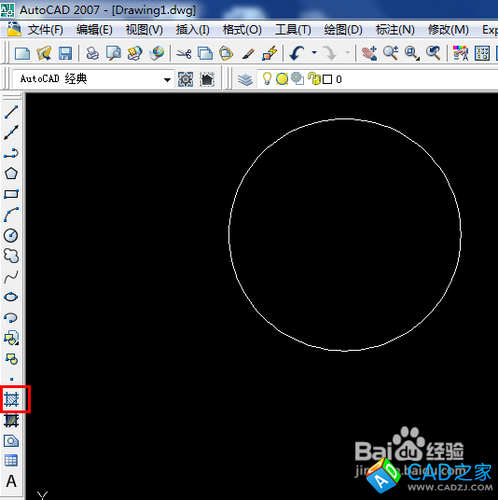Toggle layer lock padlock icon

click(x=314, y=79)
